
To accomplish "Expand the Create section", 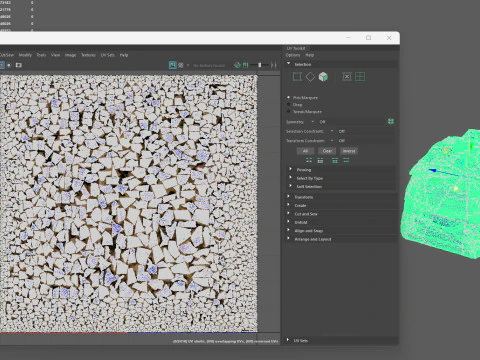I will [x=341, y=205].
